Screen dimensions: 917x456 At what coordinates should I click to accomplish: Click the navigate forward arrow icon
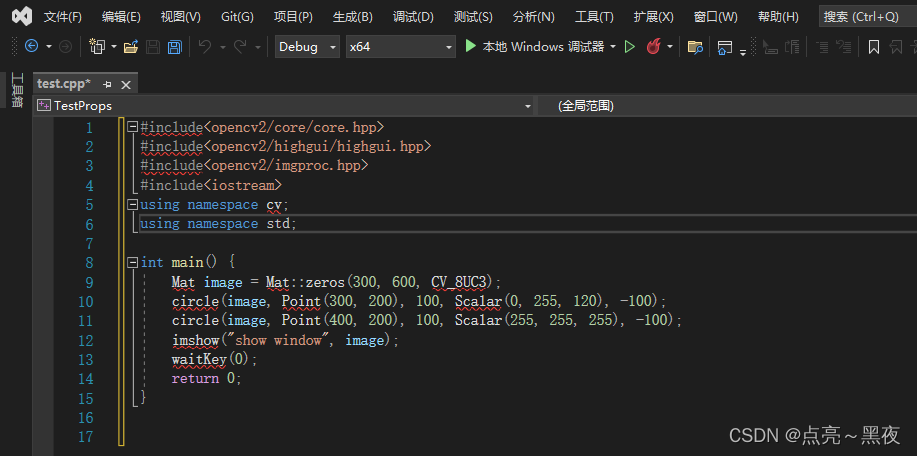tap(66, 47)
